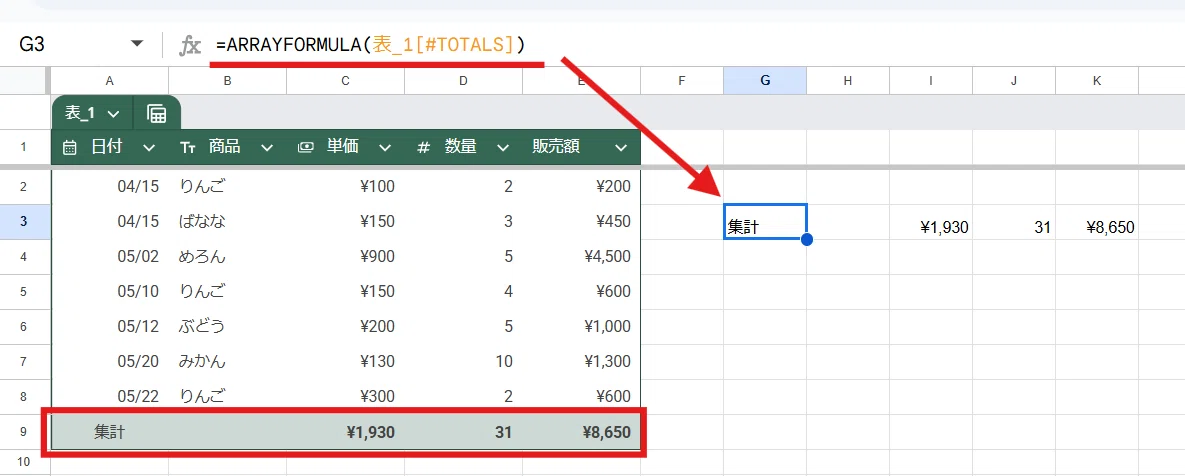This screenshot has height=476, width=1185.
Task: Select row 3 header
Action: (x=23, y=221)
